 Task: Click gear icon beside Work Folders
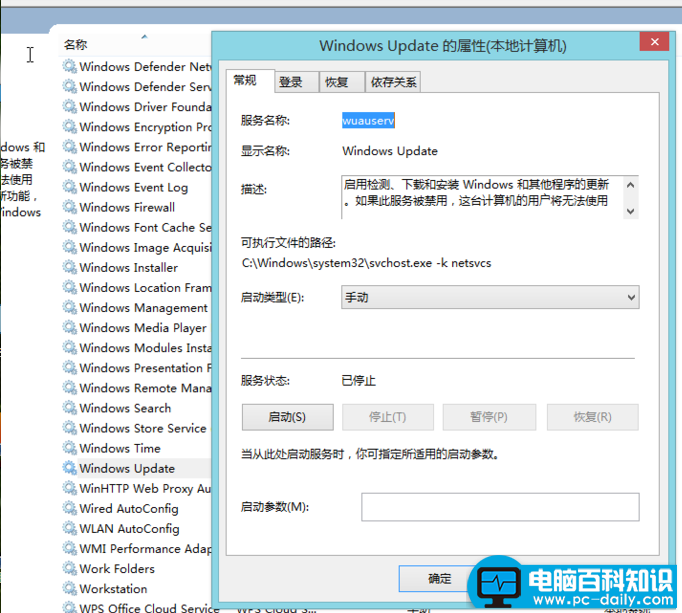(x=69, y=568)
